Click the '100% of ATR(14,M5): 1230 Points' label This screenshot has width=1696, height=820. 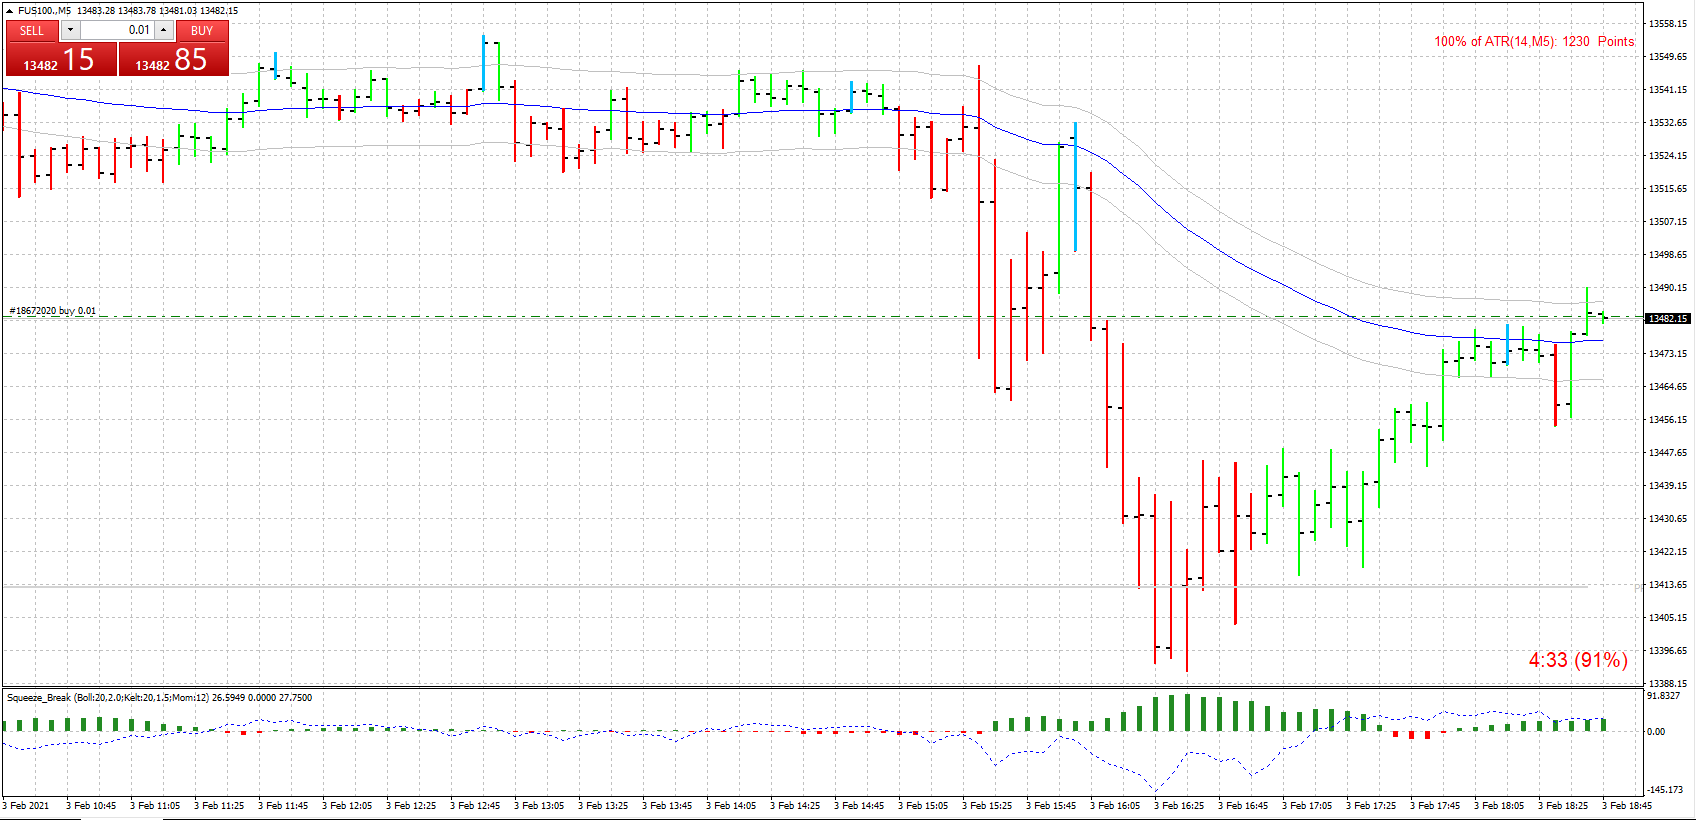pyautogui.click(x=1534, y=41)
